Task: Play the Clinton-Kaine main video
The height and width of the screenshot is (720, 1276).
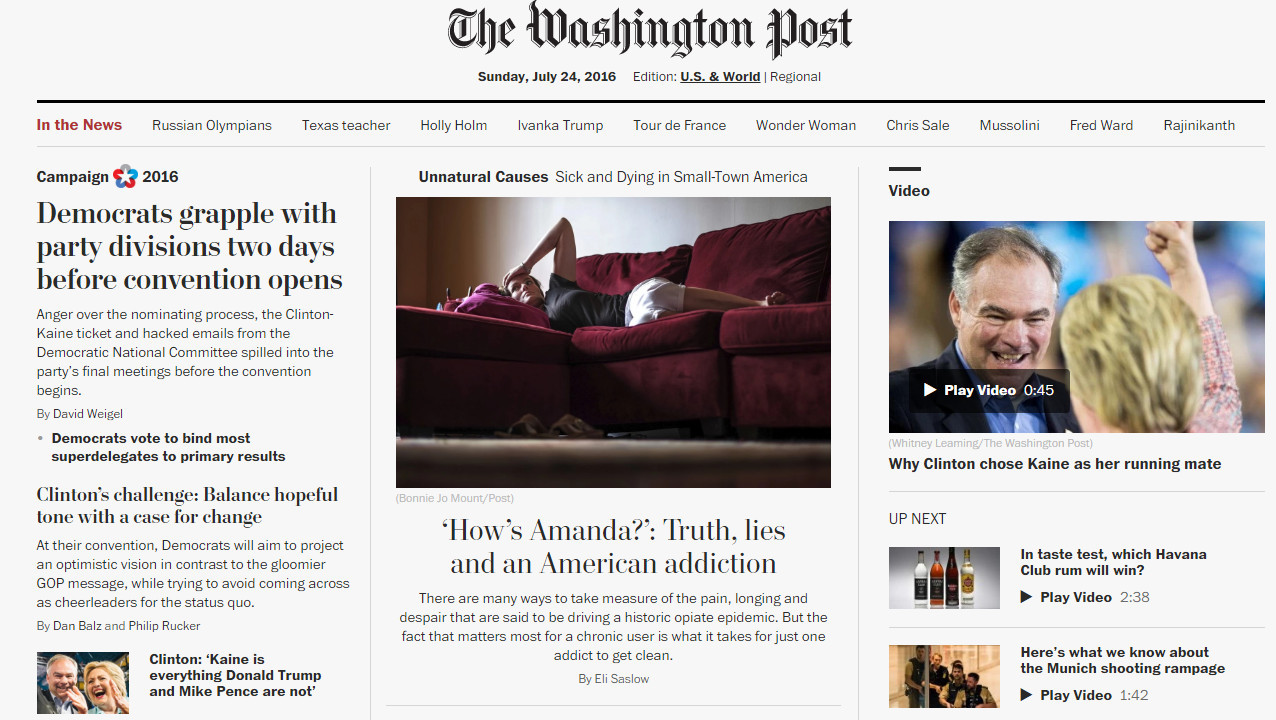Action: pyautogui.click(x=989, y=390)
